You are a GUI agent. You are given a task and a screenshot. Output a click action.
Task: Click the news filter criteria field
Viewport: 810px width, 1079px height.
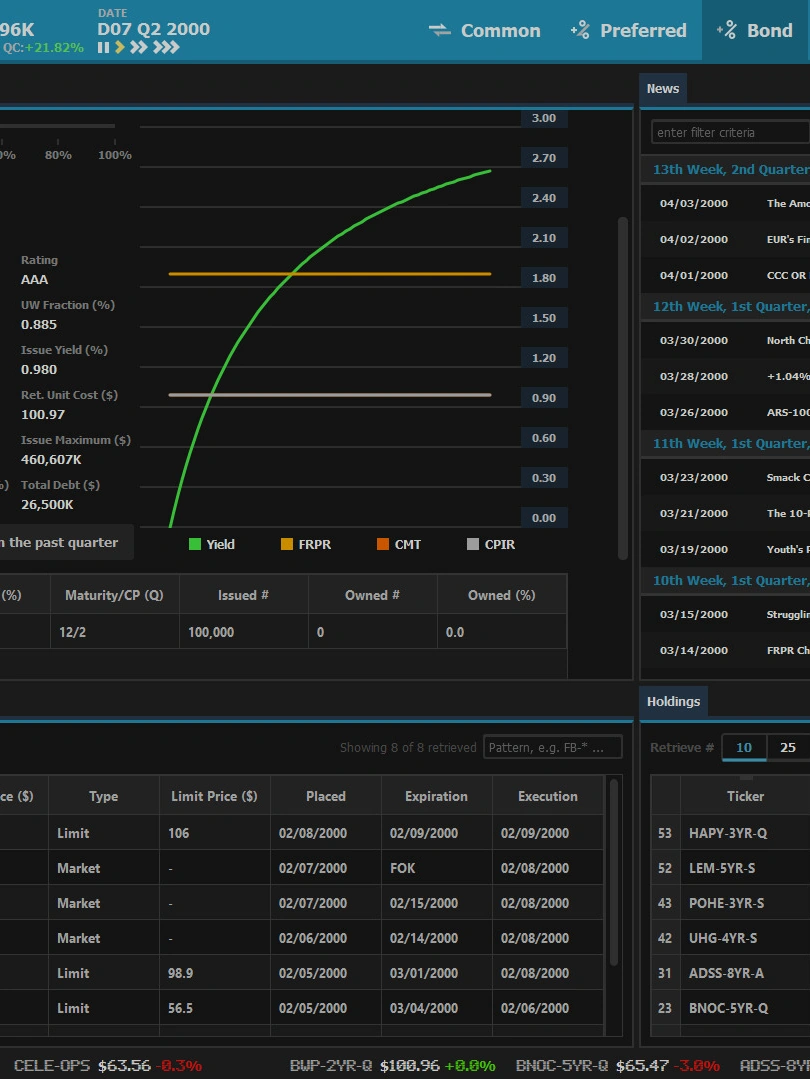tap(730, 132)
